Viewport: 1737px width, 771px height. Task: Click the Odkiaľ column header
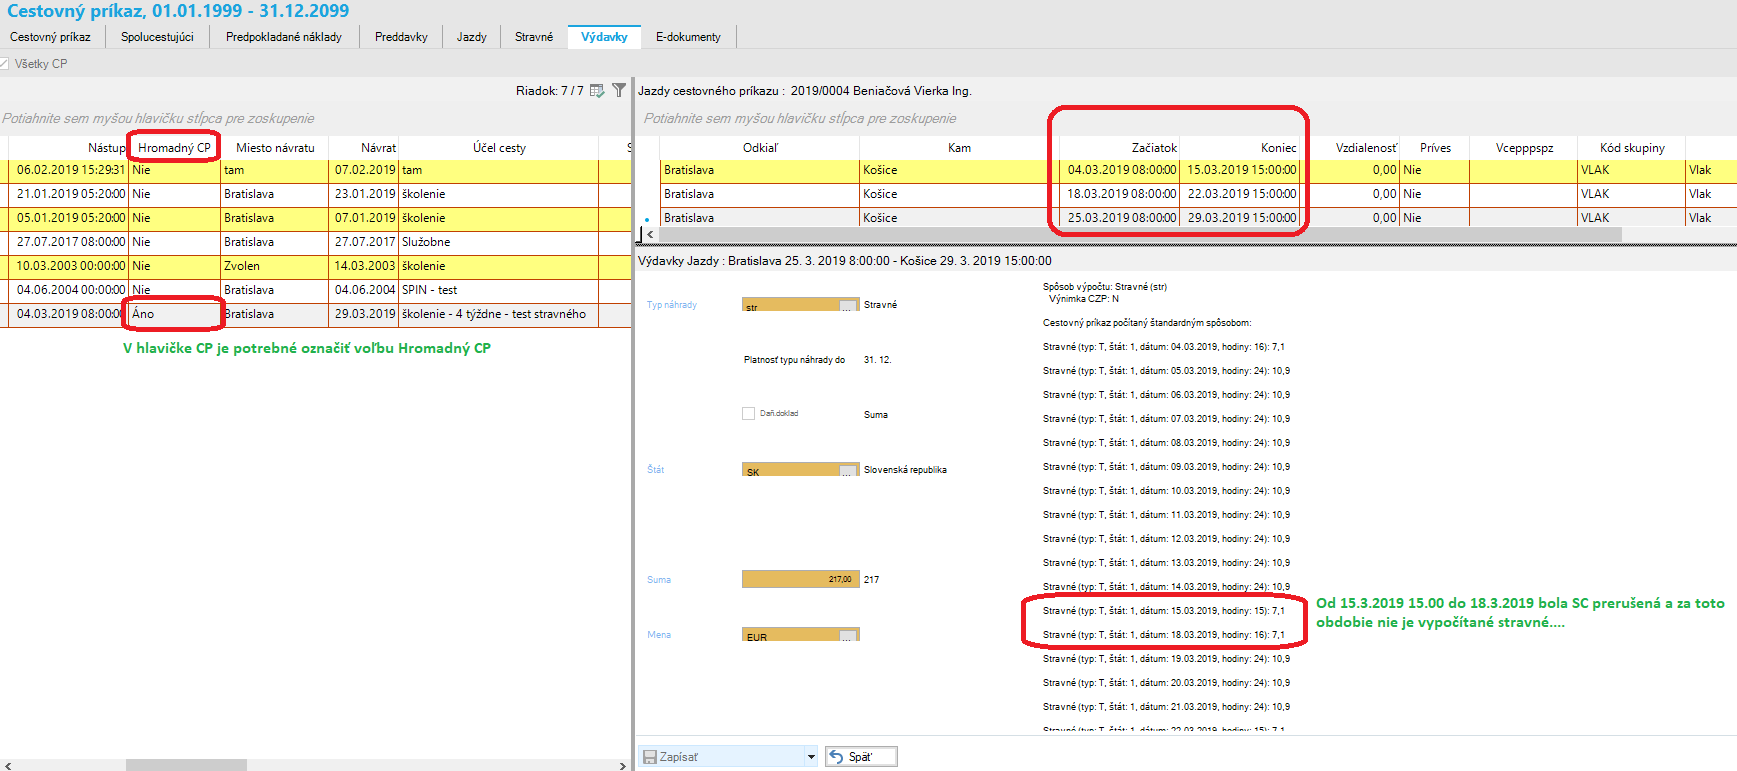(x=760, y=148)
